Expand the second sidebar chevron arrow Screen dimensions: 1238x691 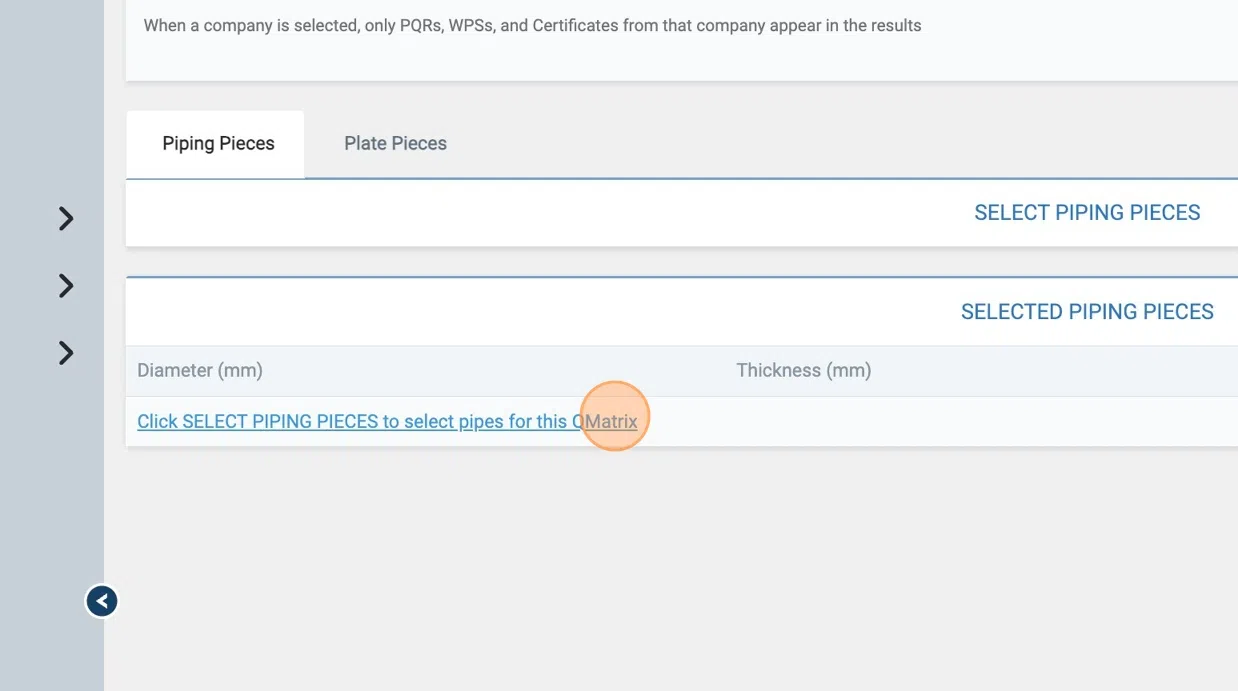tap(66, 286)
